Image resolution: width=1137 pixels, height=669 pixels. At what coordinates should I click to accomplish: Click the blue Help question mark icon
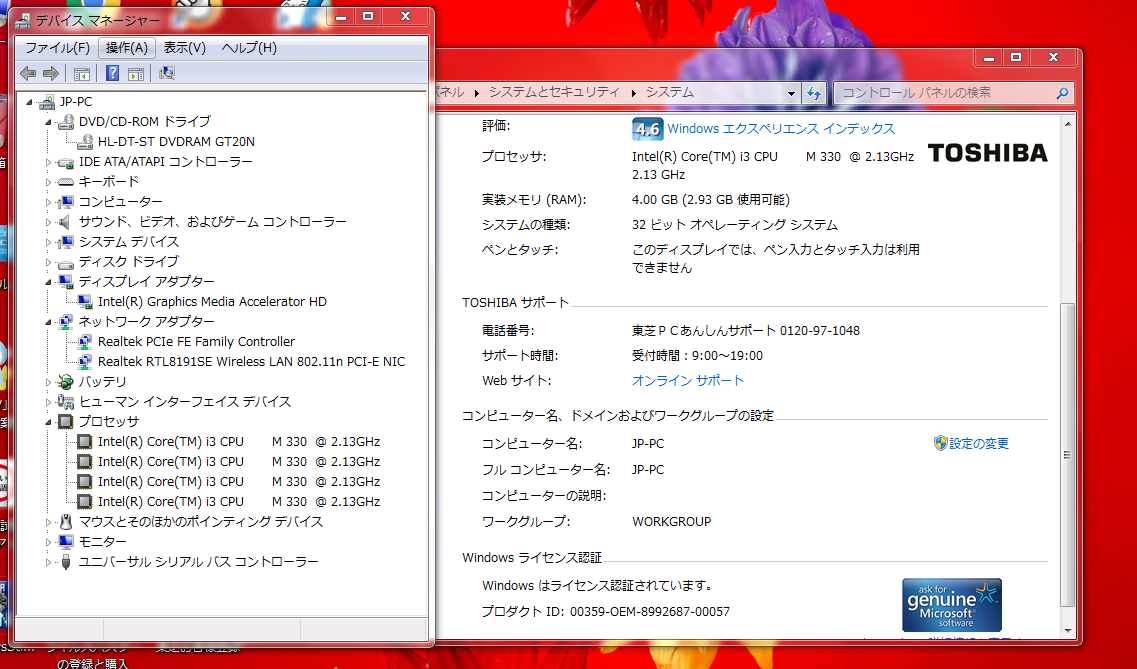pyautogui.click(x=112, y=73)
